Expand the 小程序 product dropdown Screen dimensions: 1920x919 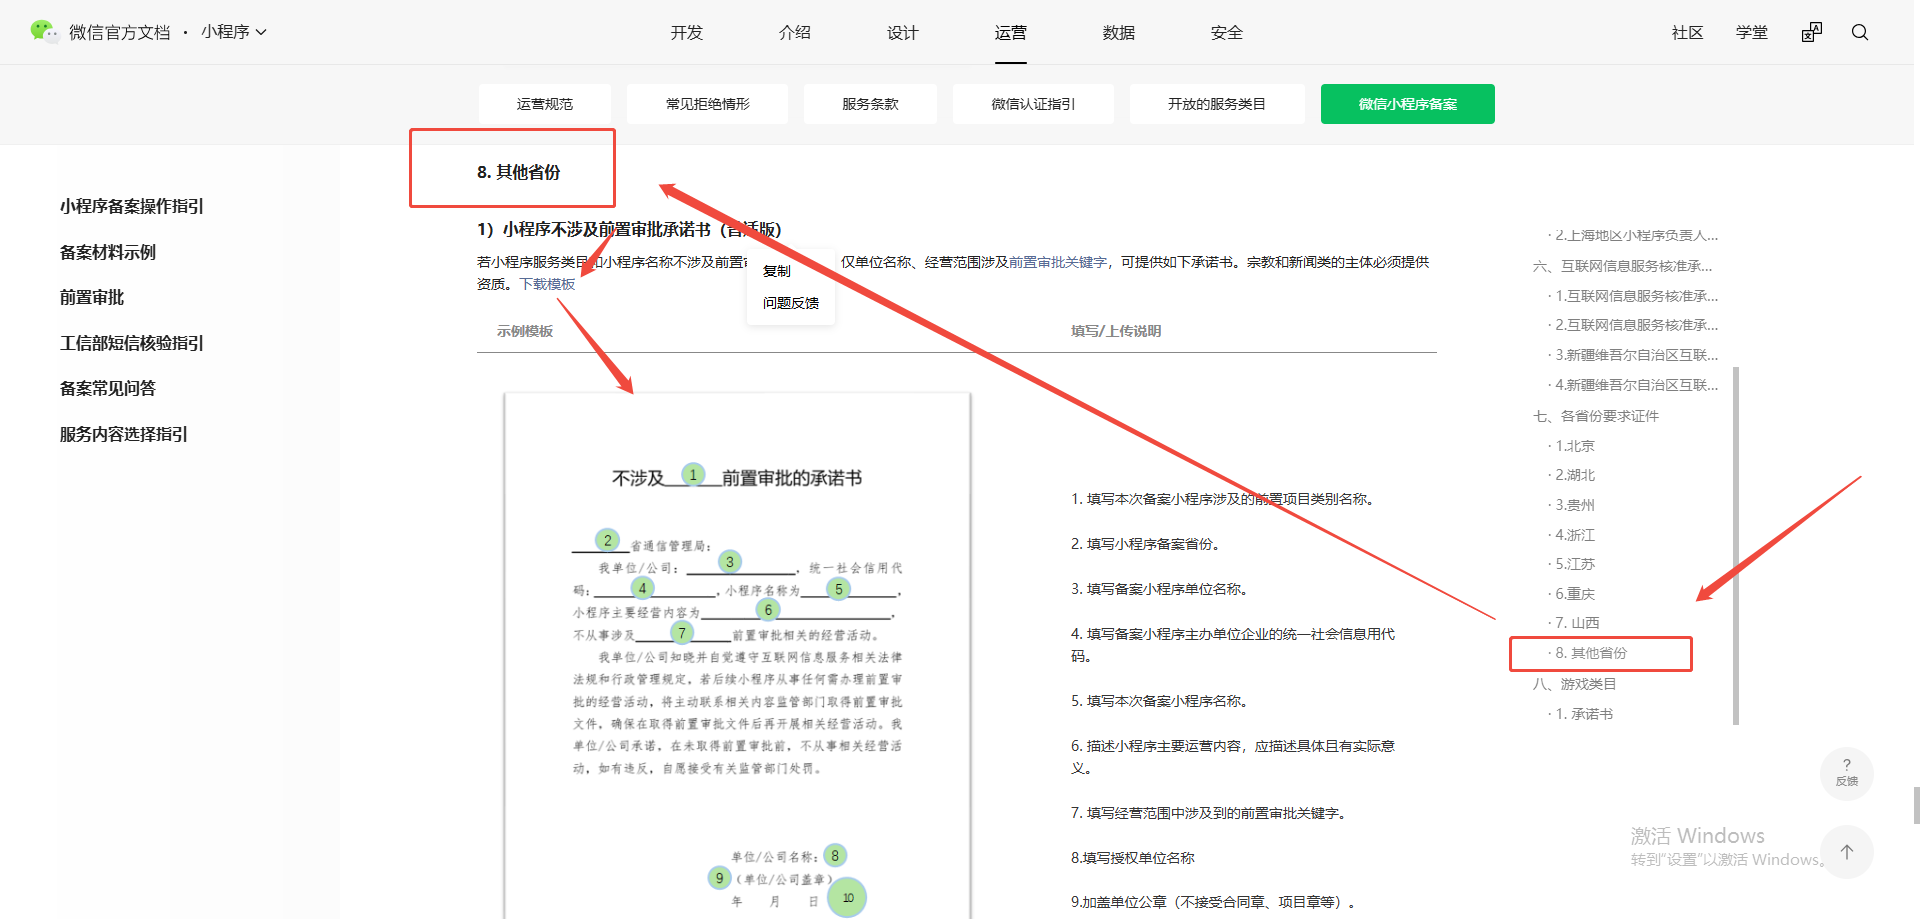point(233,32)
